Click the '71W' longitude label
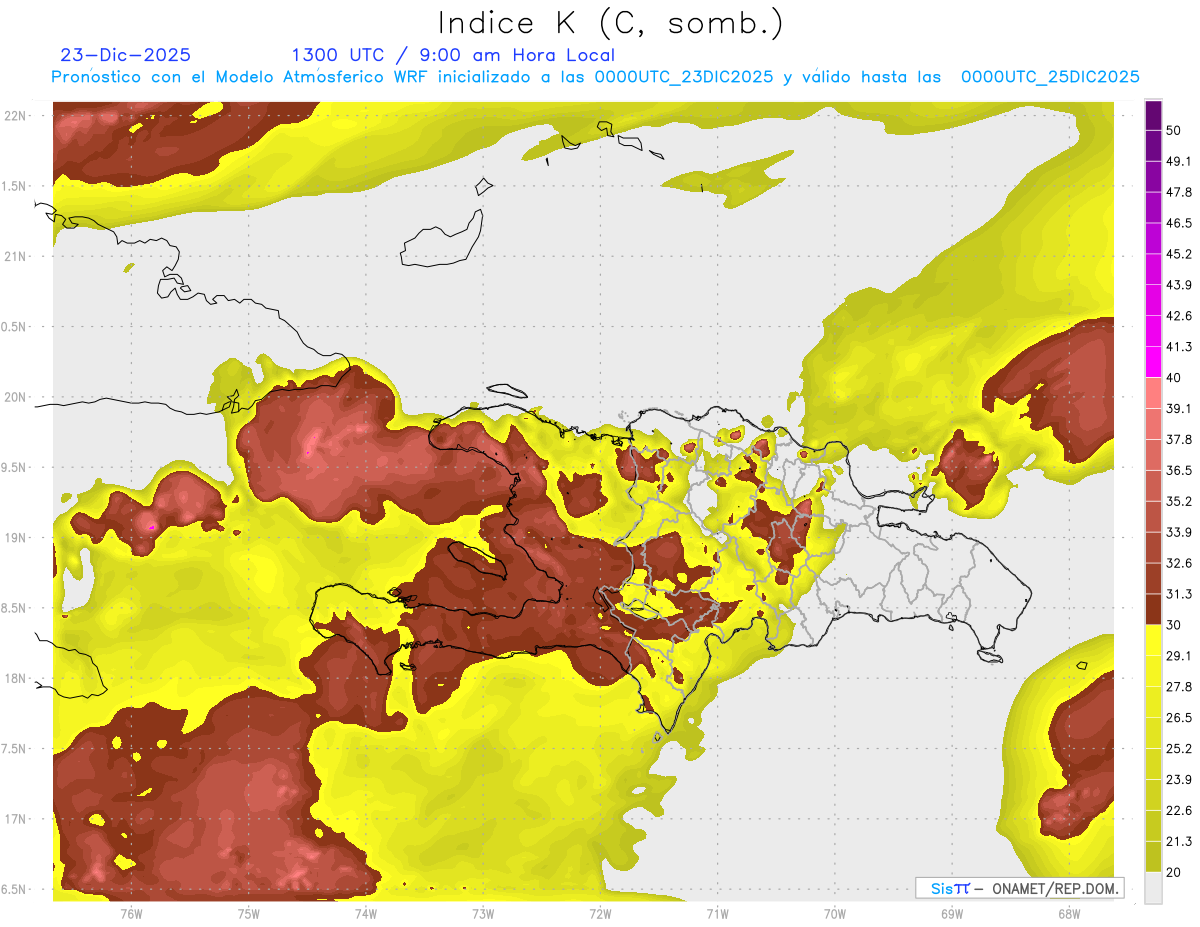 pyautogui.click(x=717, y=914)
